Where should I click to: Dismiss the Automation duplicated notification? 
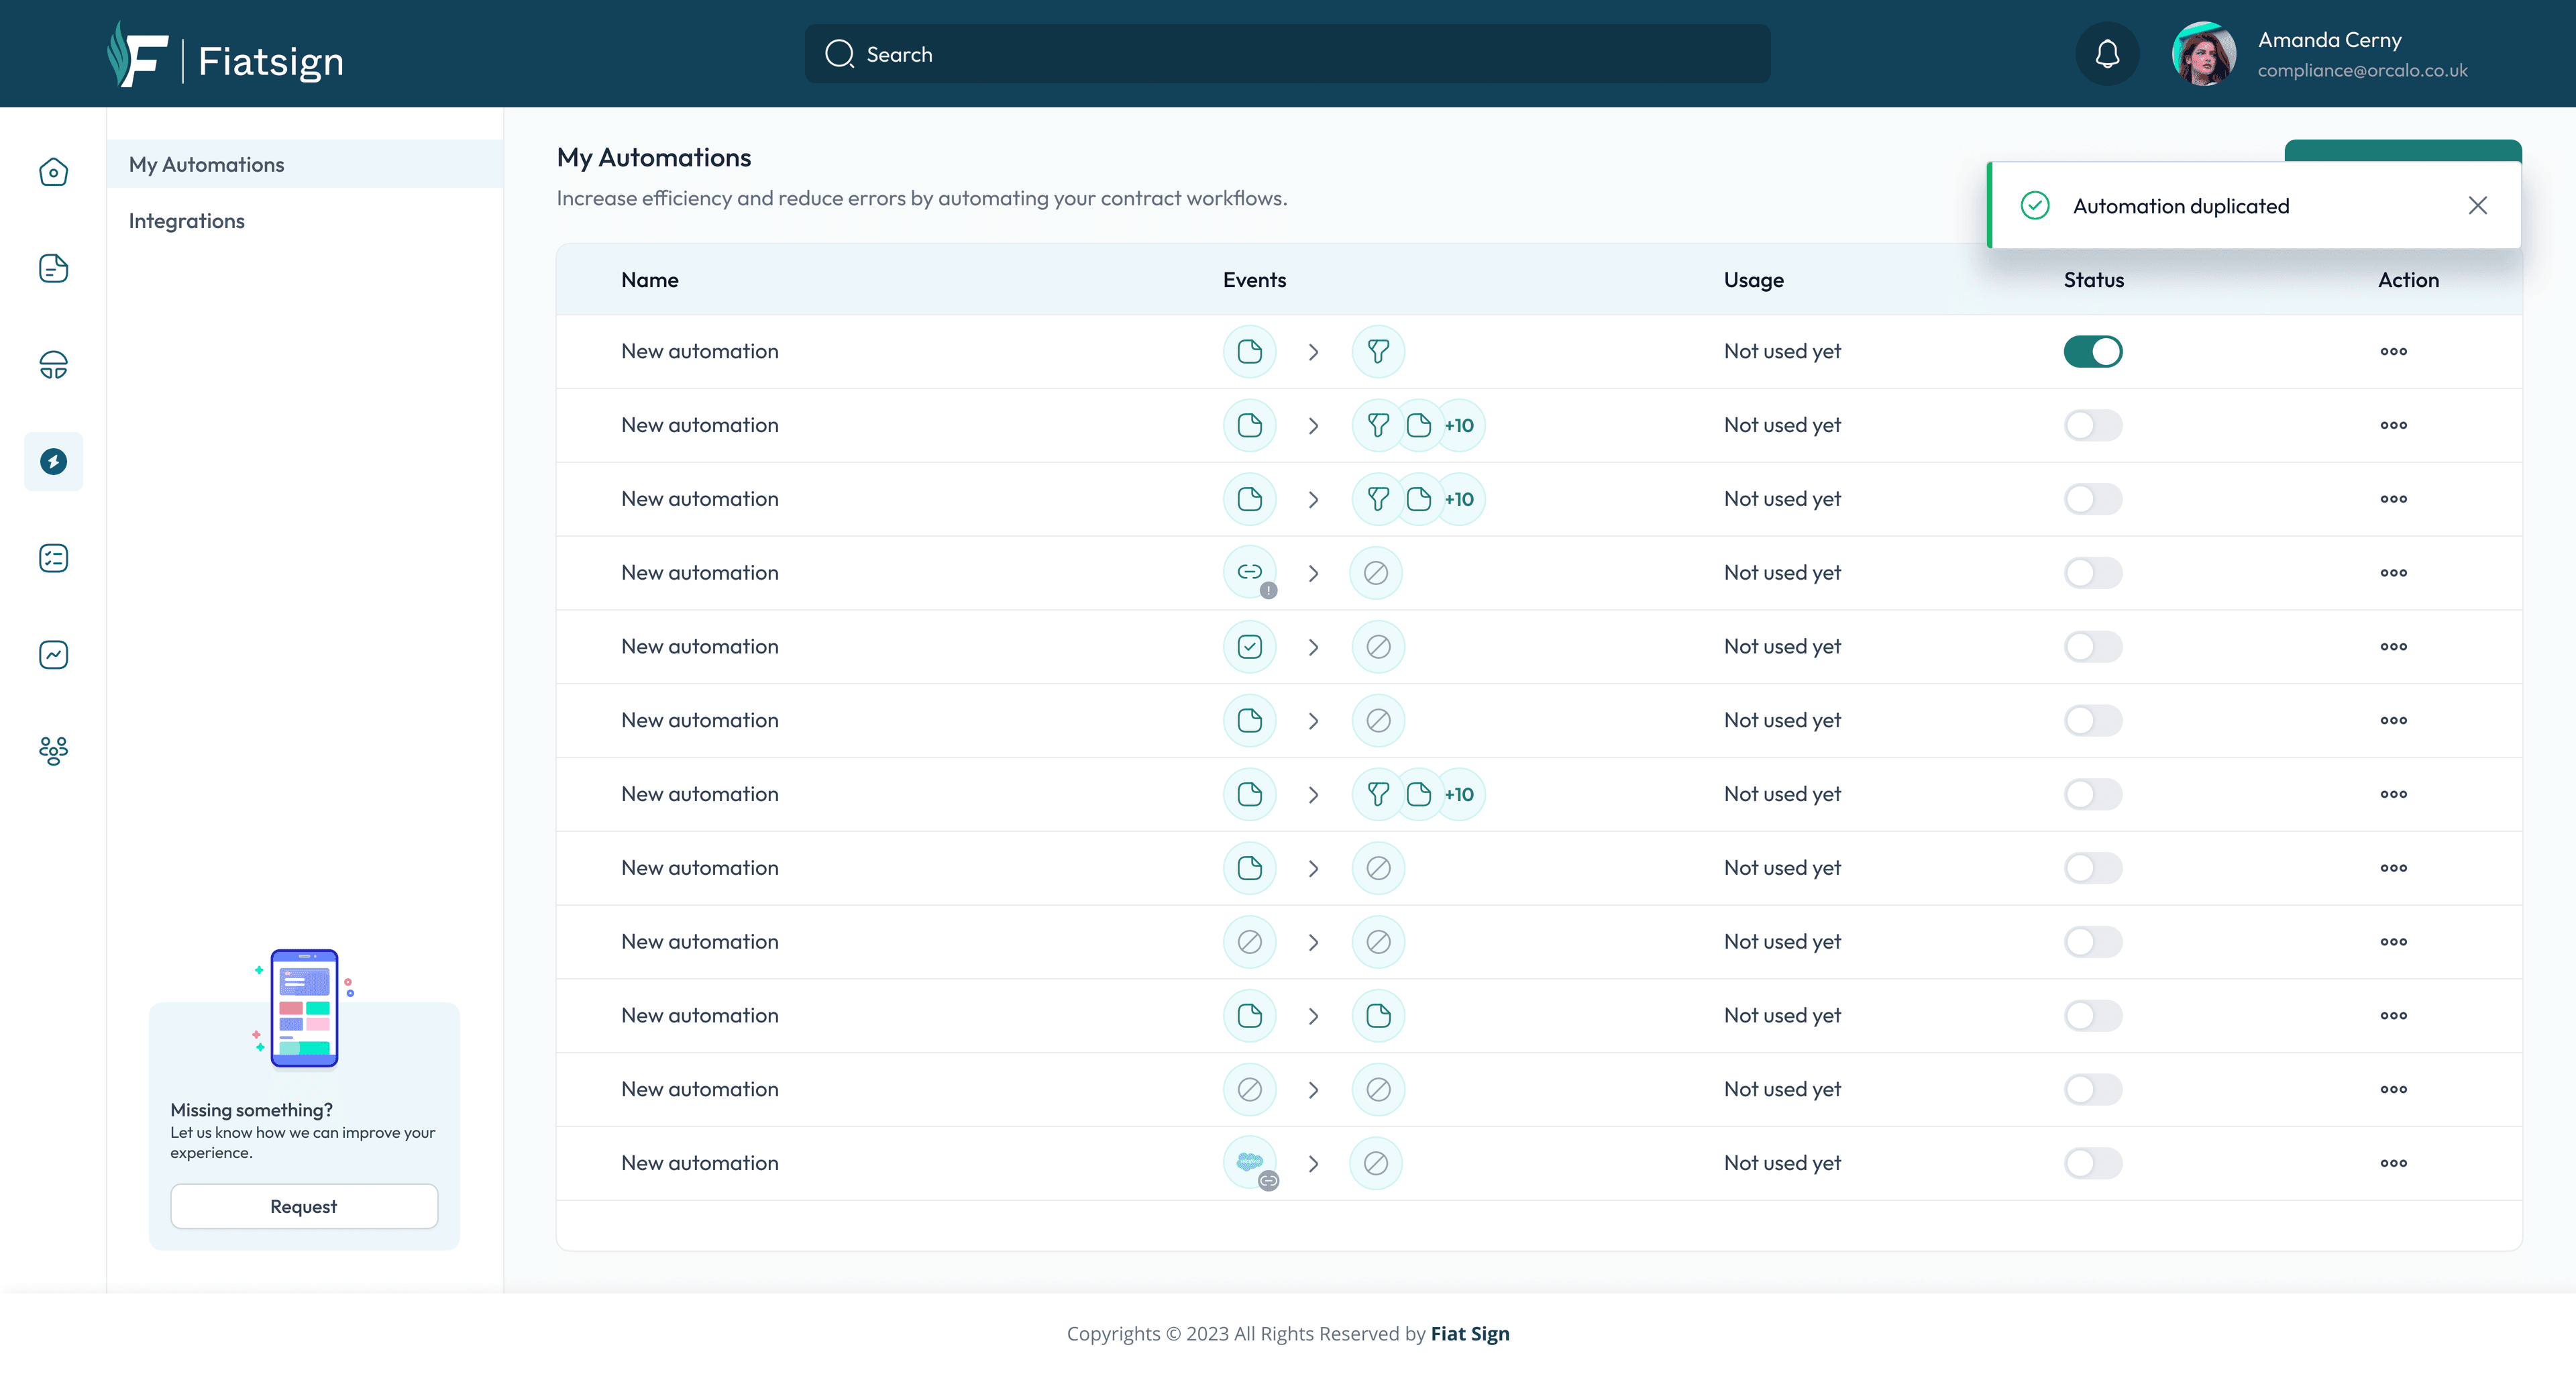[x=2477, y=206]
